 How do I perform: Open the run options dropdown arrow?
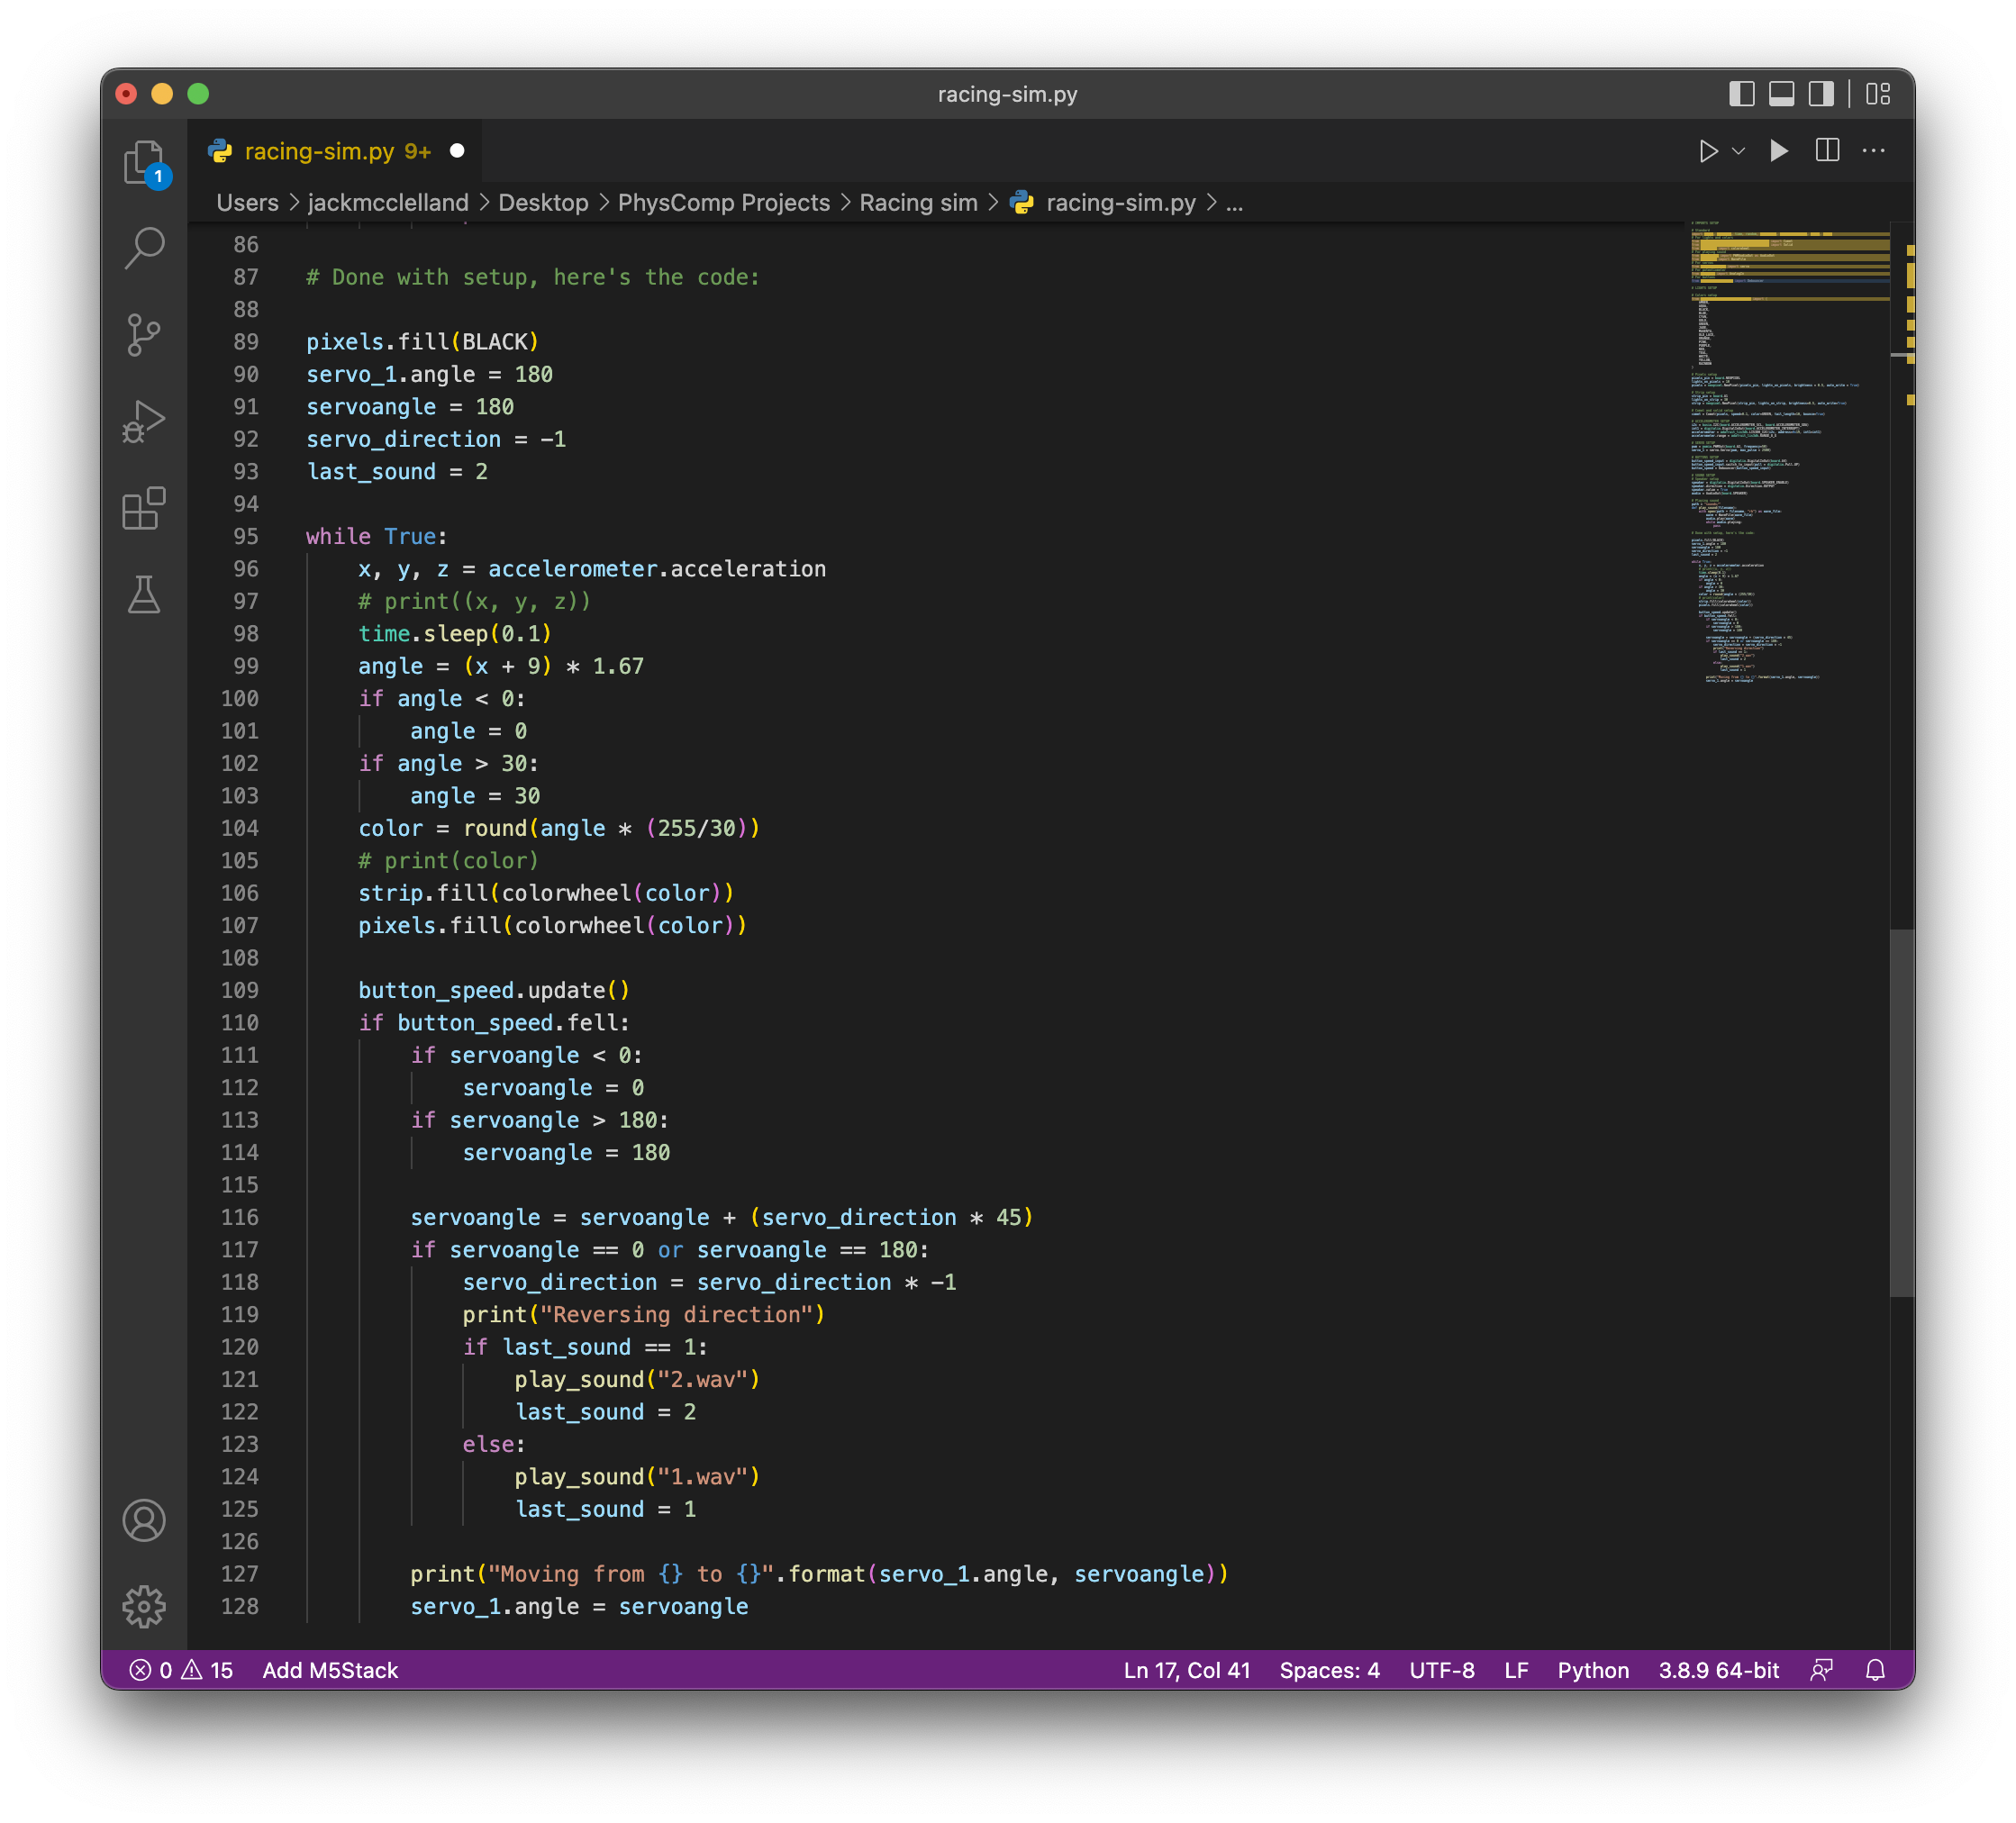pos(1737,151)
